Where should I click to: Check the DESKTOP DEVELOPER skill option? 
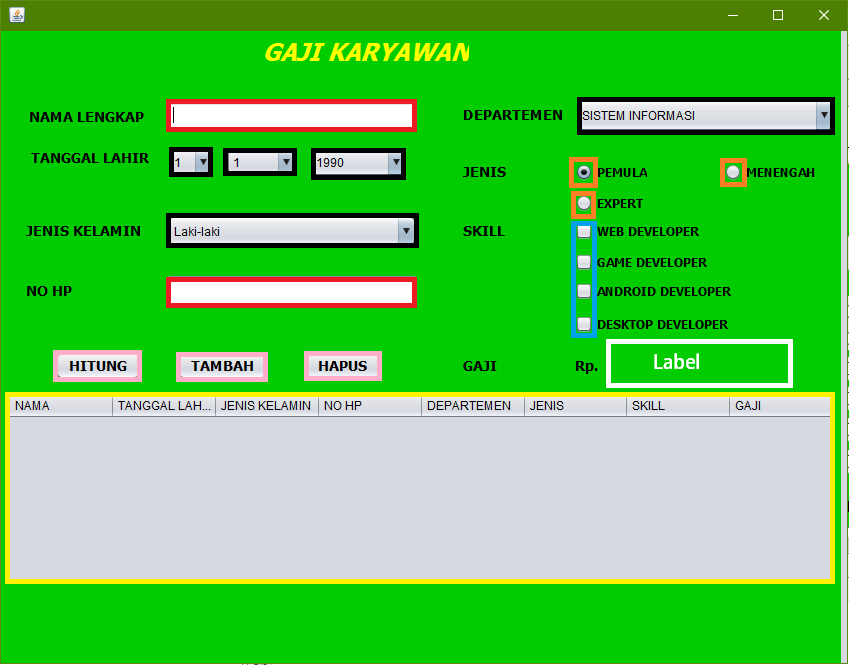coord(584,324)
